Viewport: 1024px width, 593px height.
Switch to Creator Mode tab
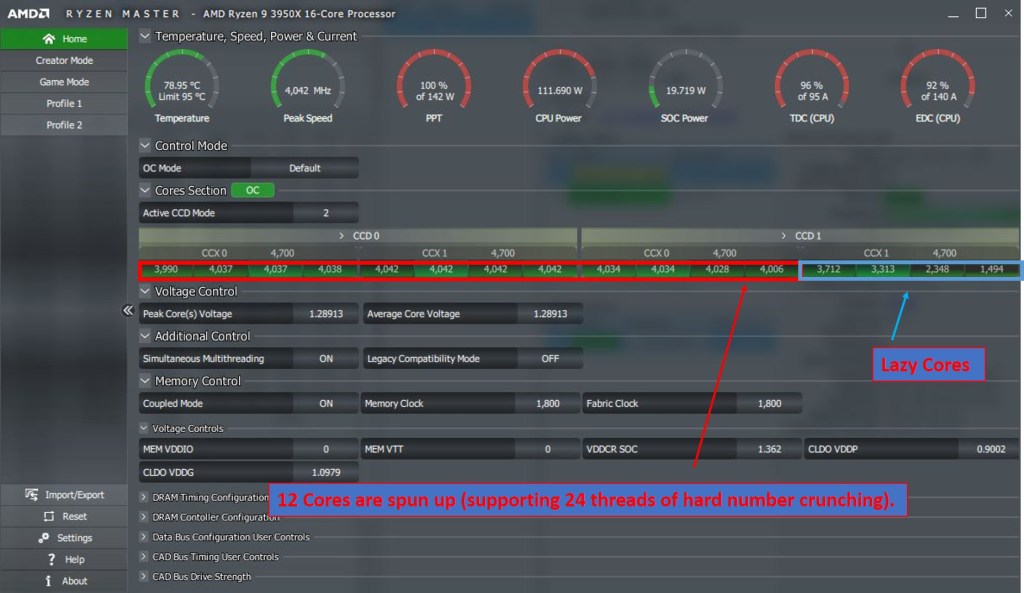pos(64,60)
